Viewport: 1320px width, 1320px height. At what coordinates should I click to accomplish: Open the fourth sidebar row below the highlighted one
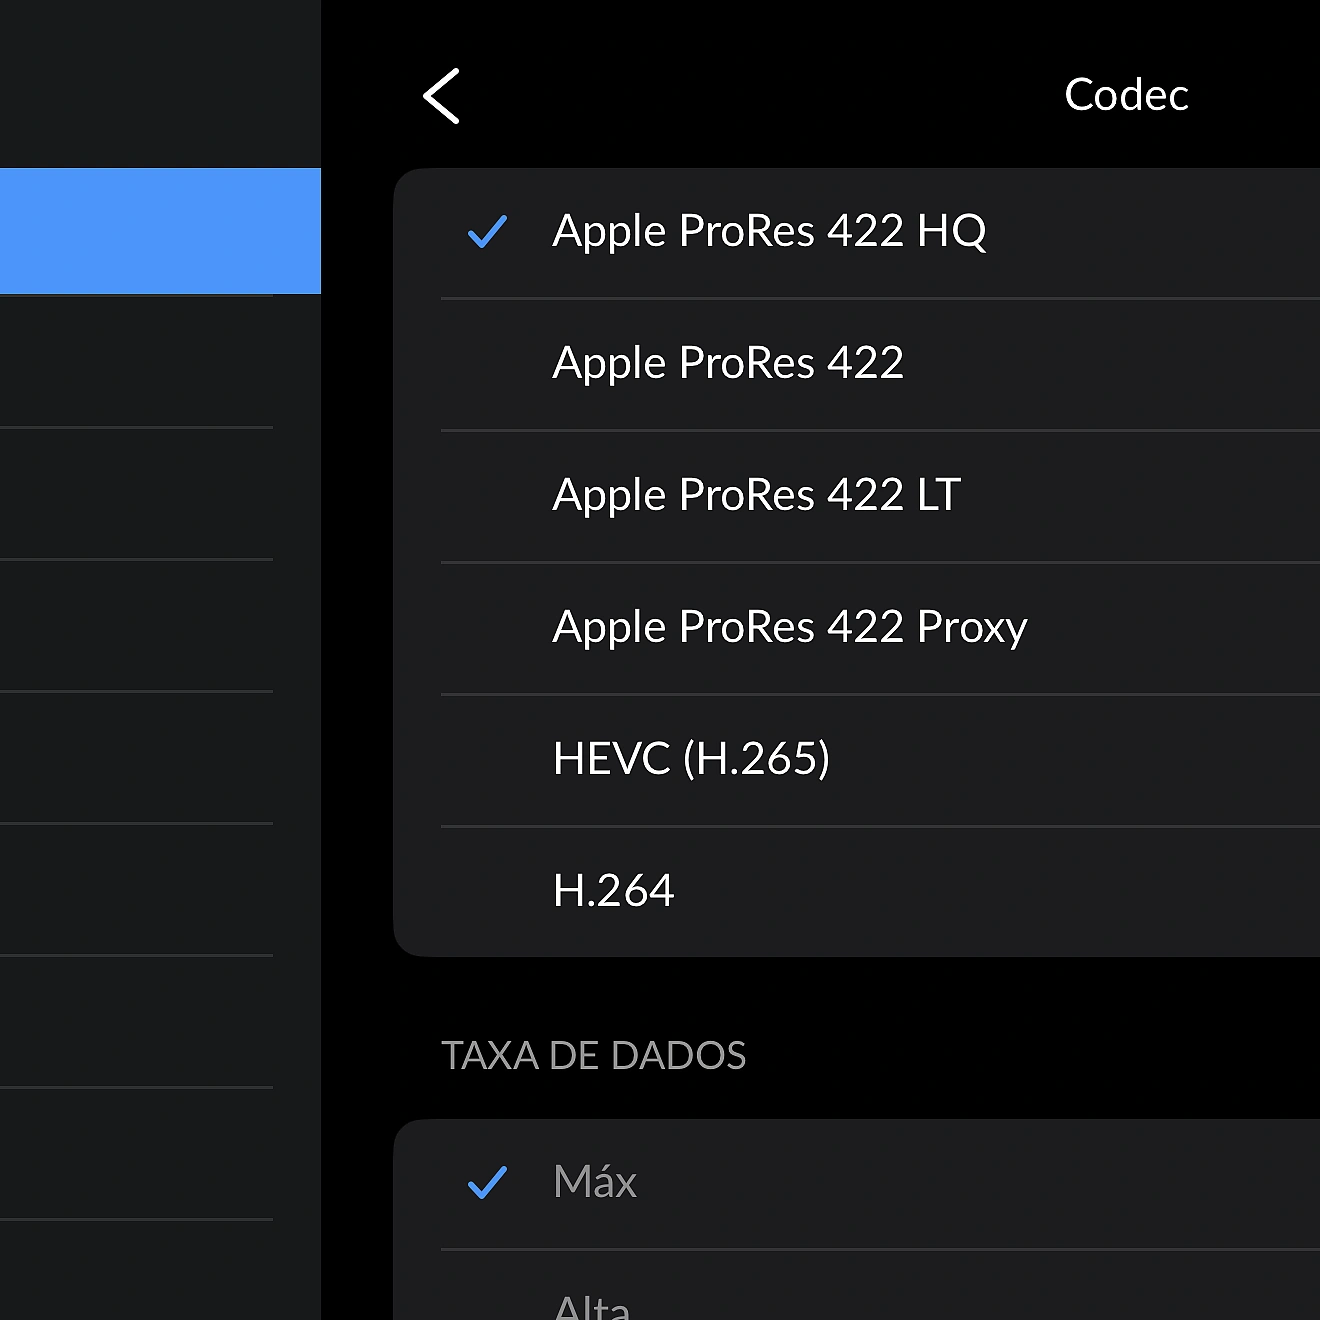coord(137,758)
